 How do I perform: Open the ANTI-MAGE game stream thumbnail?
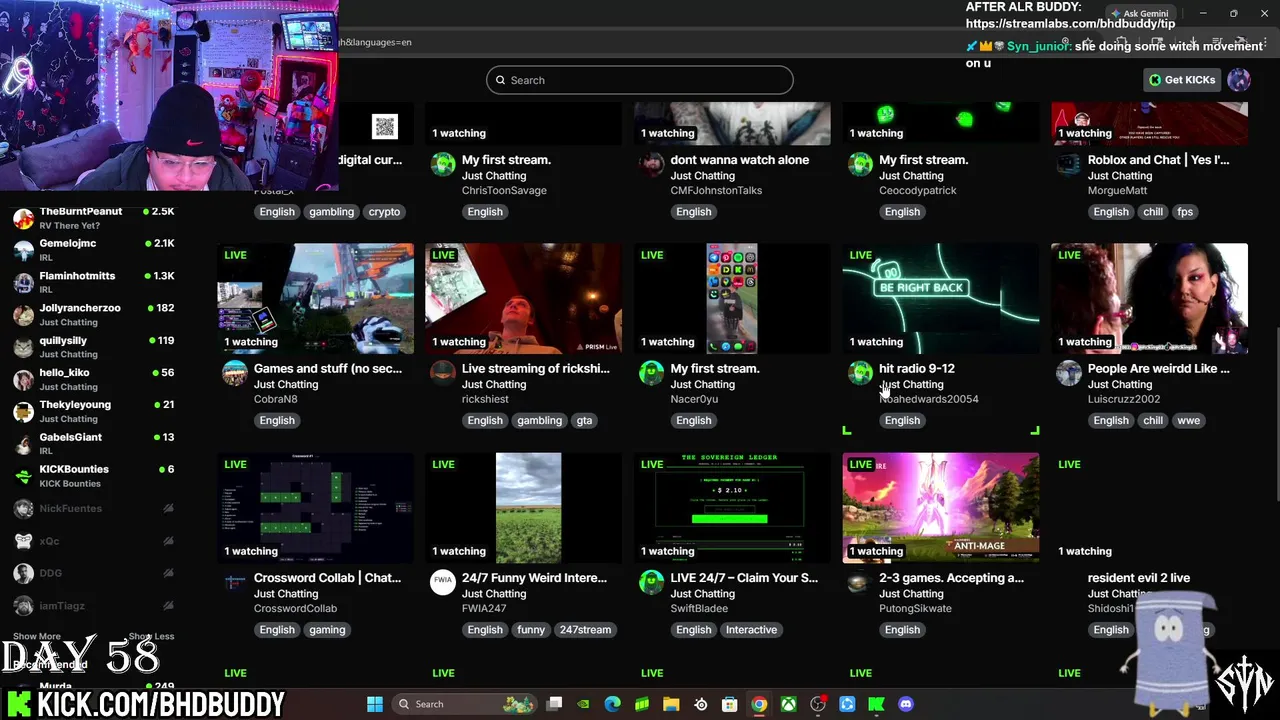tap(940, 507)
